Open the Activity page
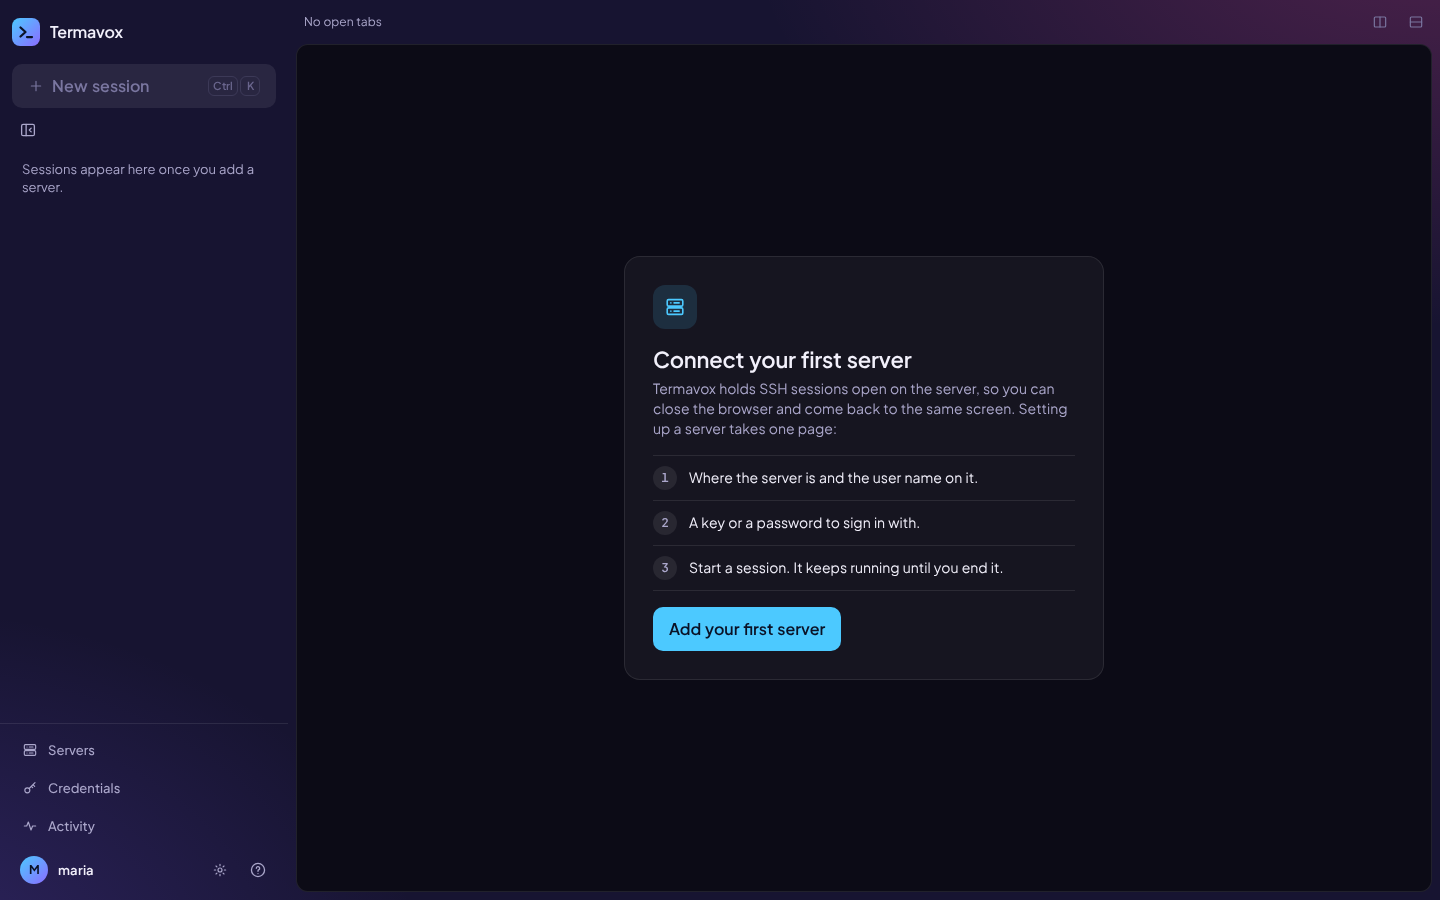 [x=144, y=826]
